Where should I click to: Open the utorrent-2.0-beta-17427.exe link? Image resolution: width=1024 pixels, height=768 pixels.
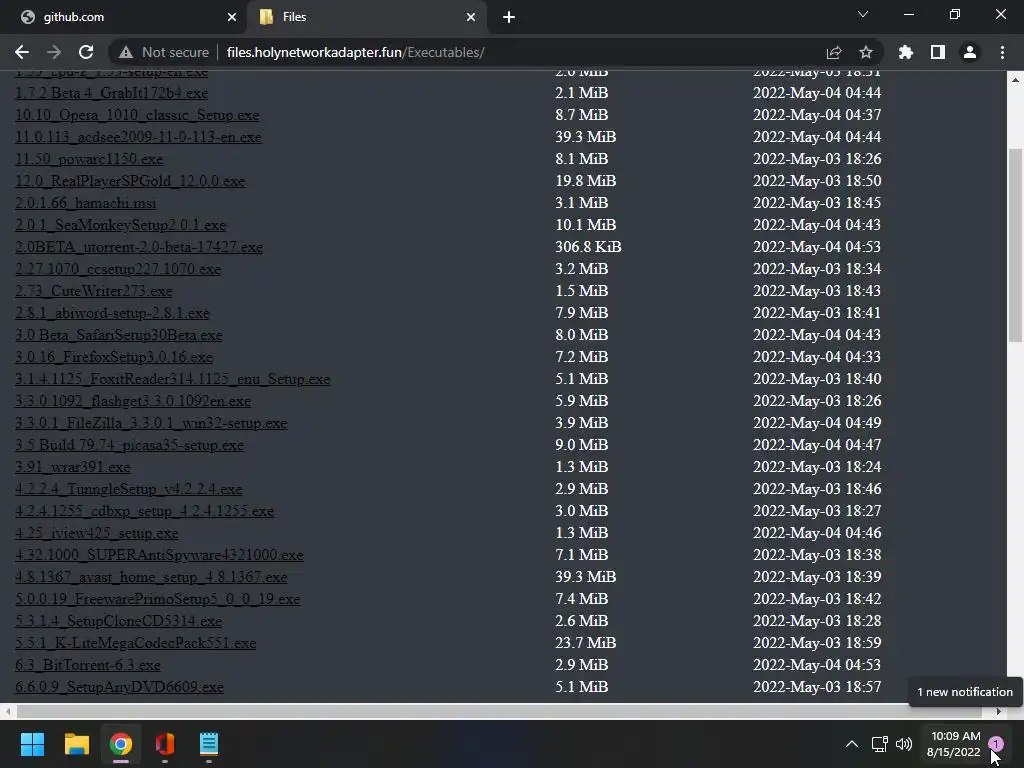pos(138,247)
